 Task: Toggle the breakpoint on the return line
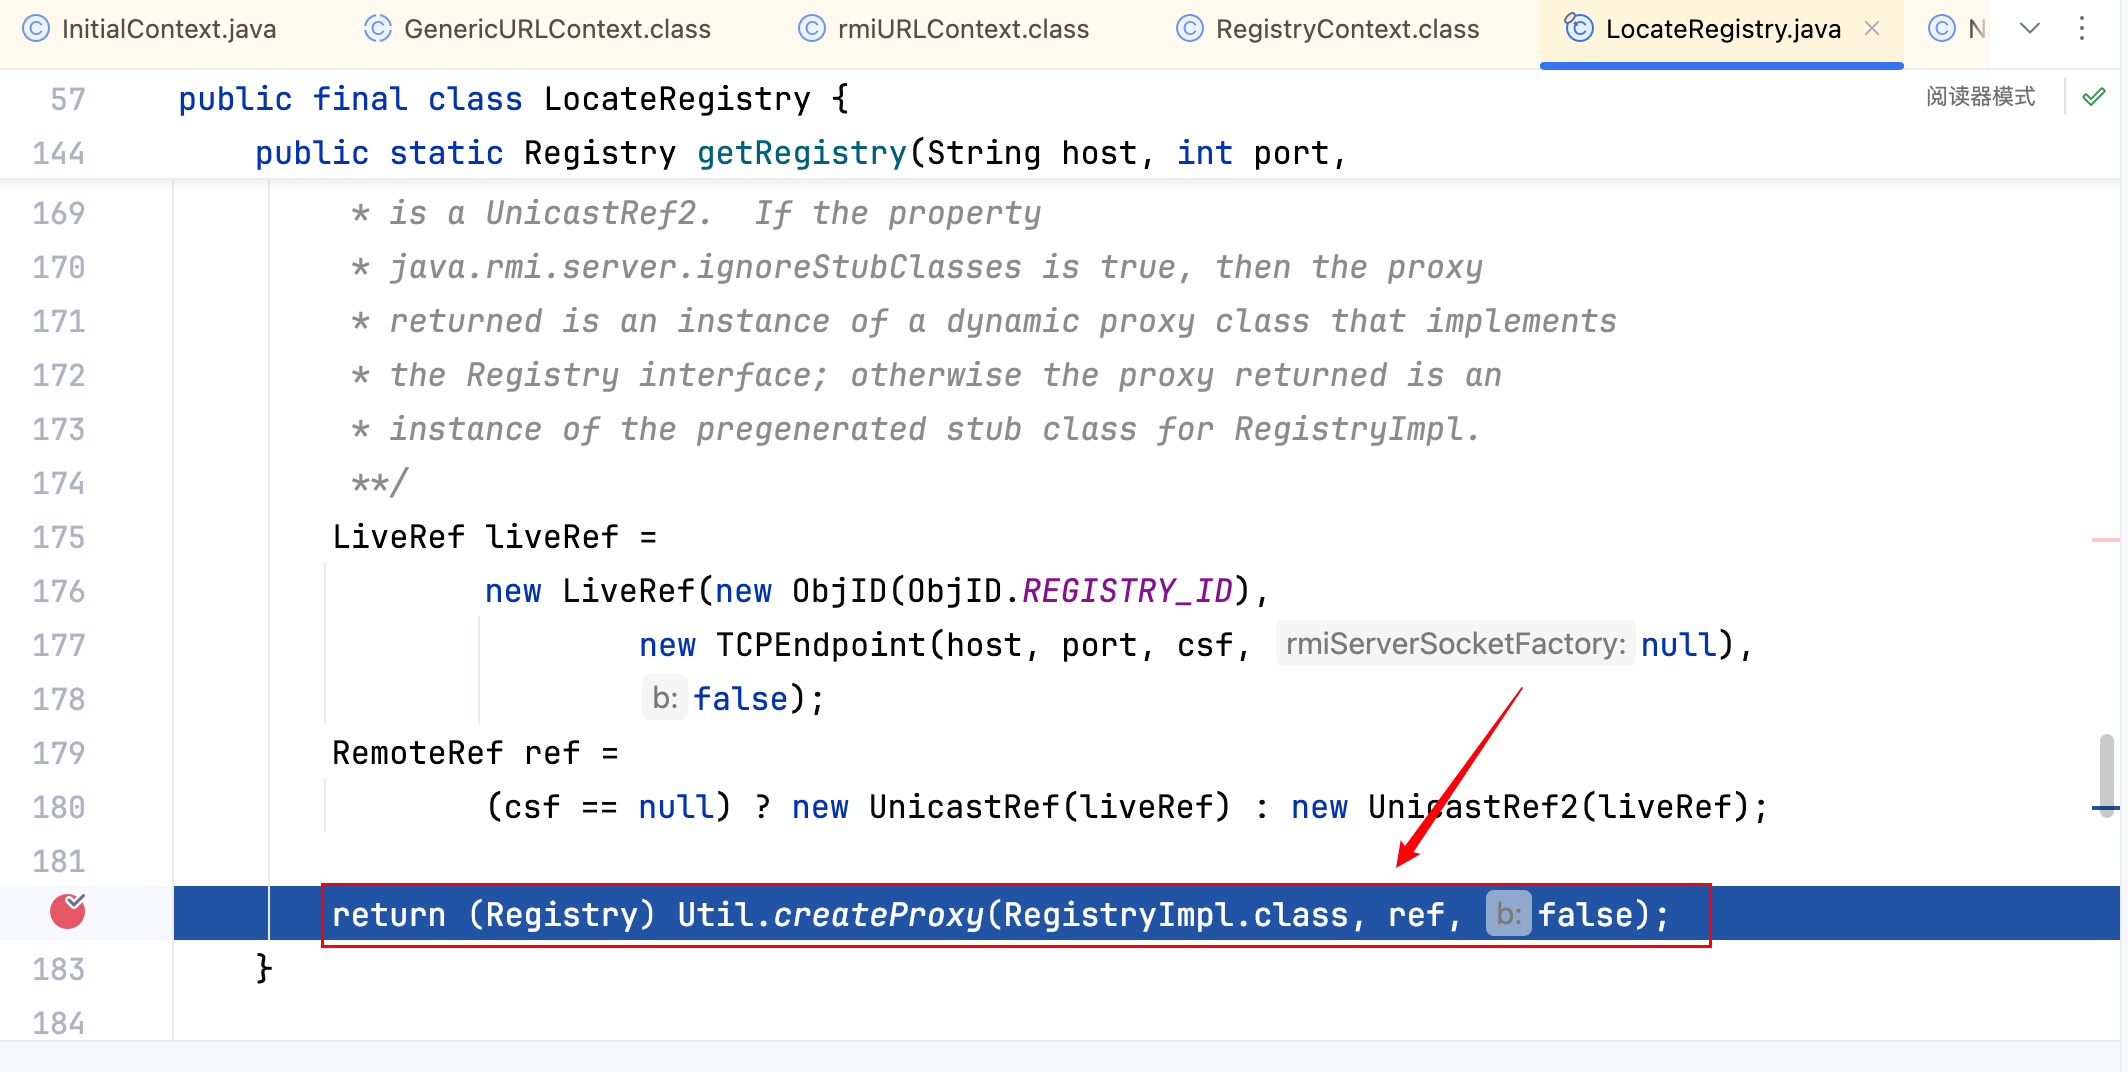68,912
